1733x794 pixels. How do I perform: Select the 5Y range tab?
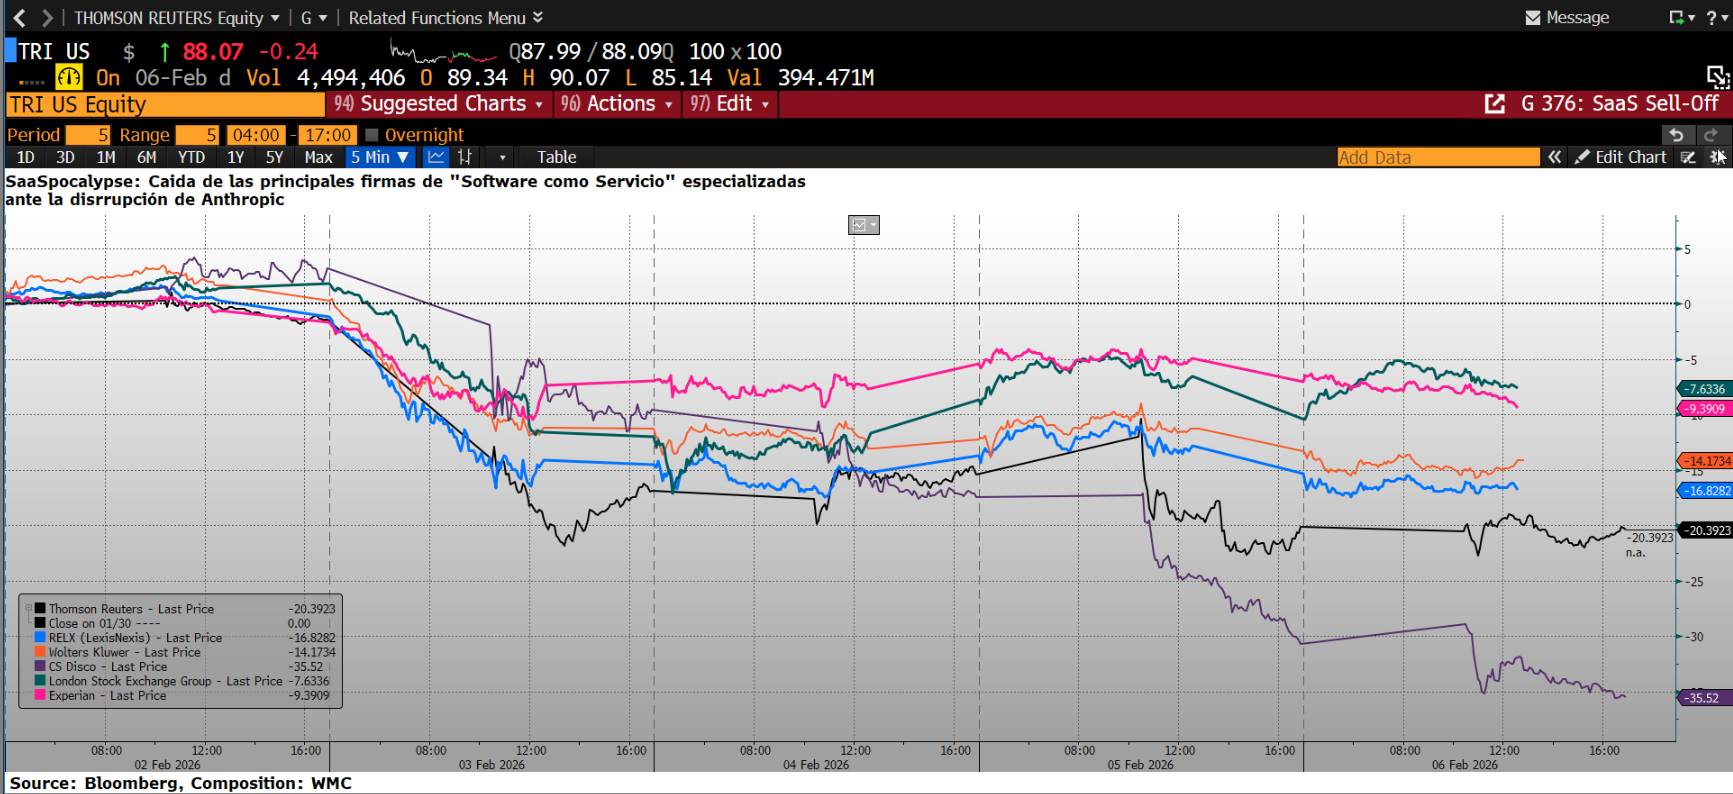point(274,157)
